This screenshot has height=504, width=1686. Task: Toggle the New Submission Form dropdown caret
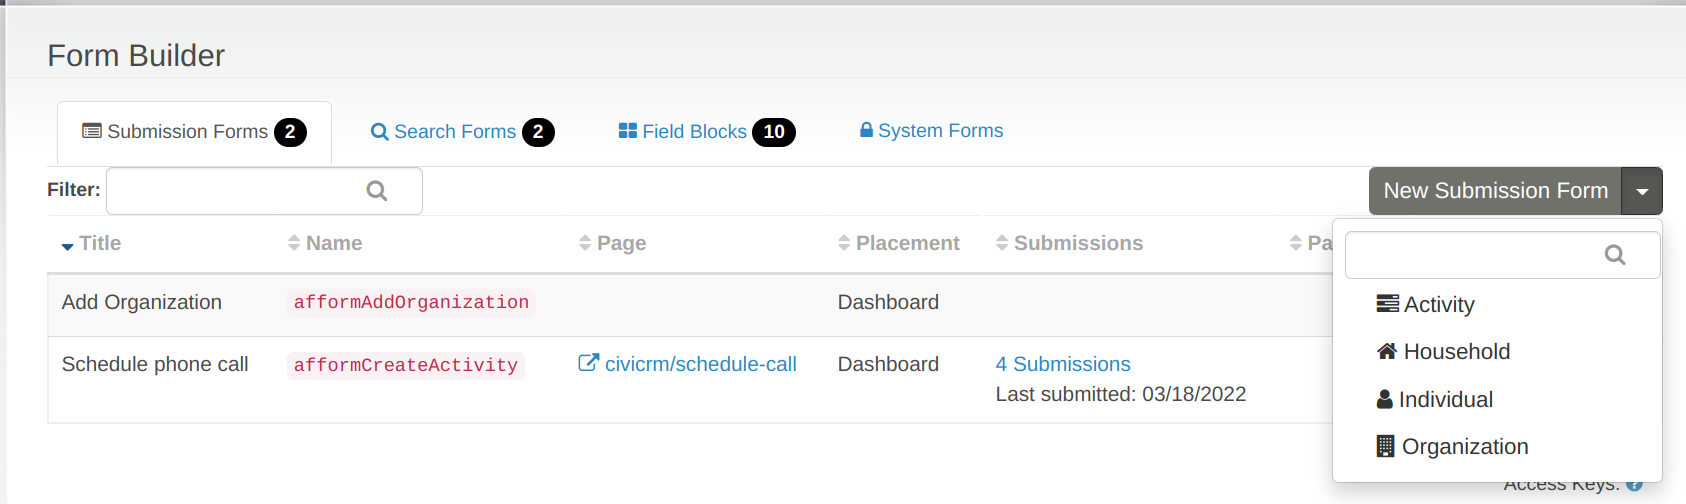(x=1642, y=191)
